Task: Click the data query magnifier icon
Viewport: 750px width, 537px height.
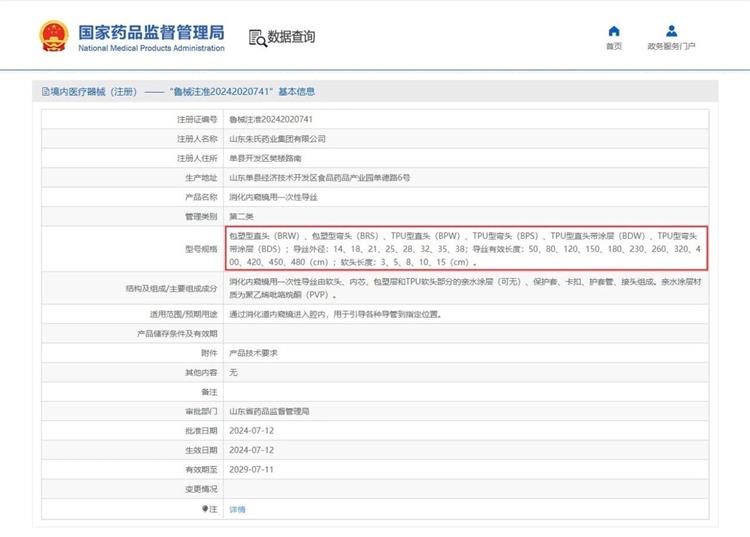Action: [257, 38]
